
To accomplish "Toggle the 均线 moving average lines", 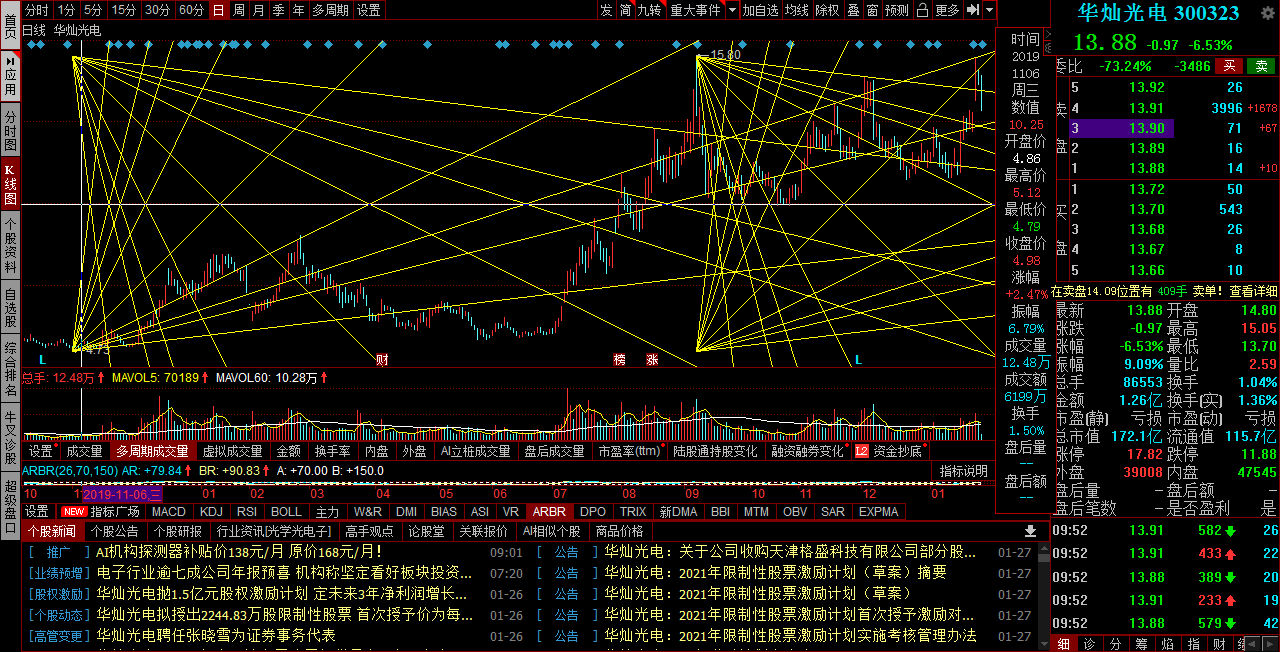I will click(x=796, y=10).
